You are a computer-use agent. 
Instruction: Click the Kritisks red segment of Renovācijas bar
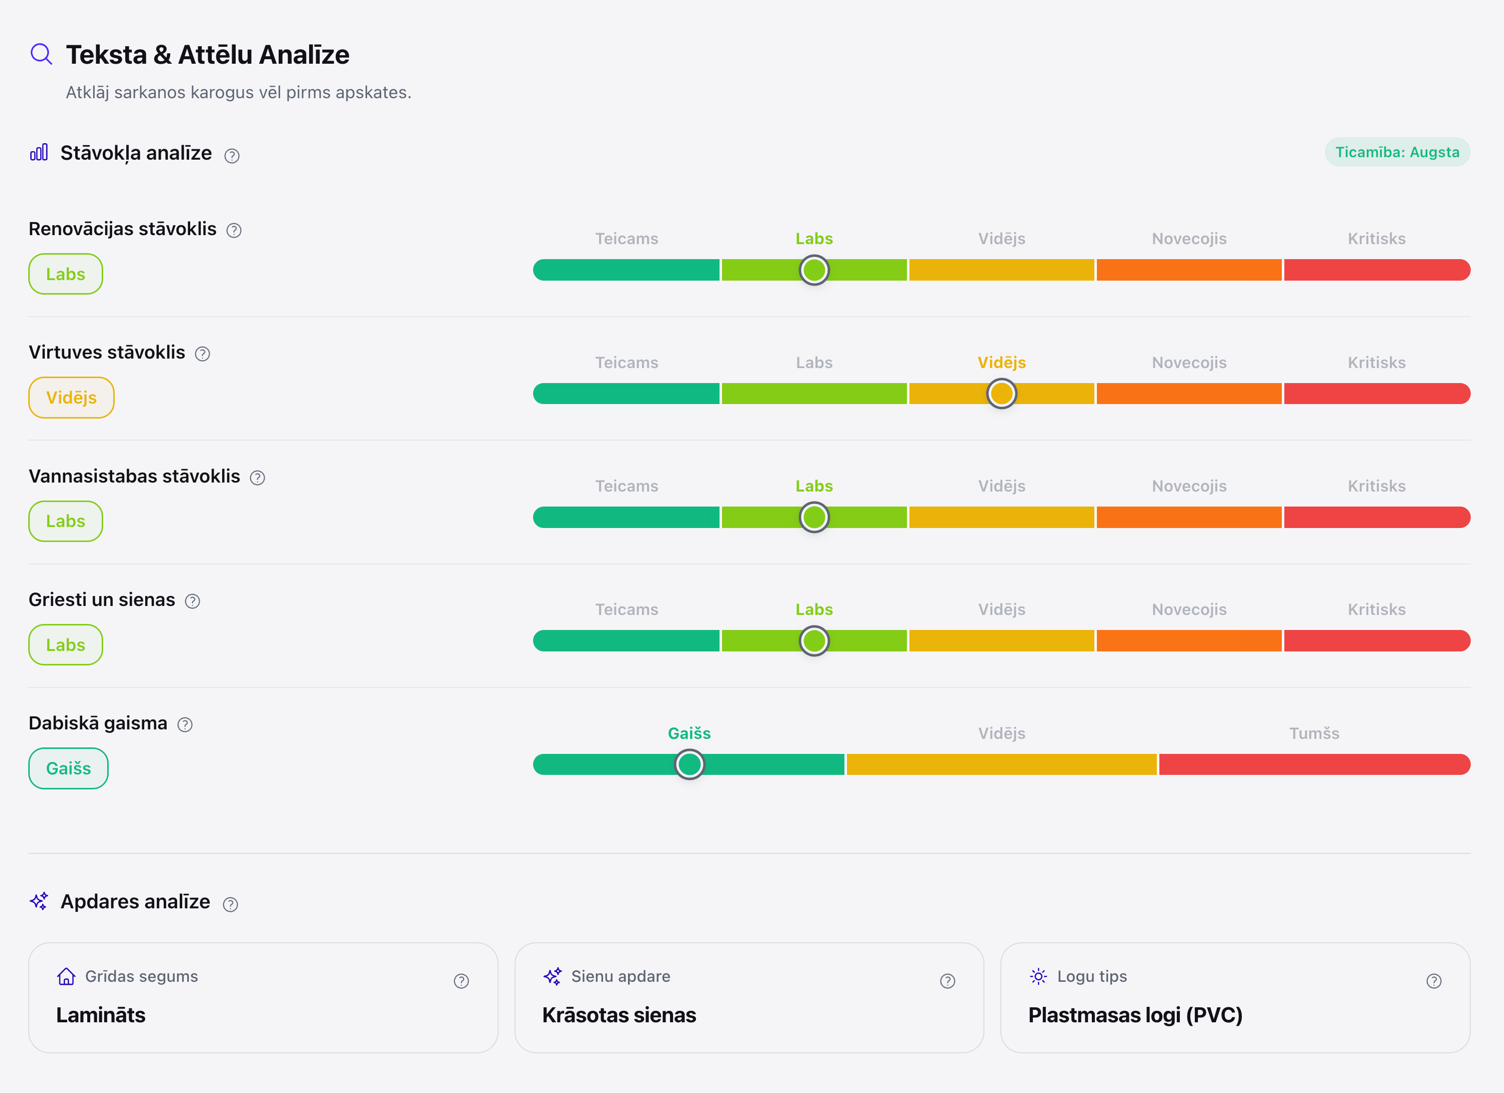pyautogui.click(x=1377, y=270)
